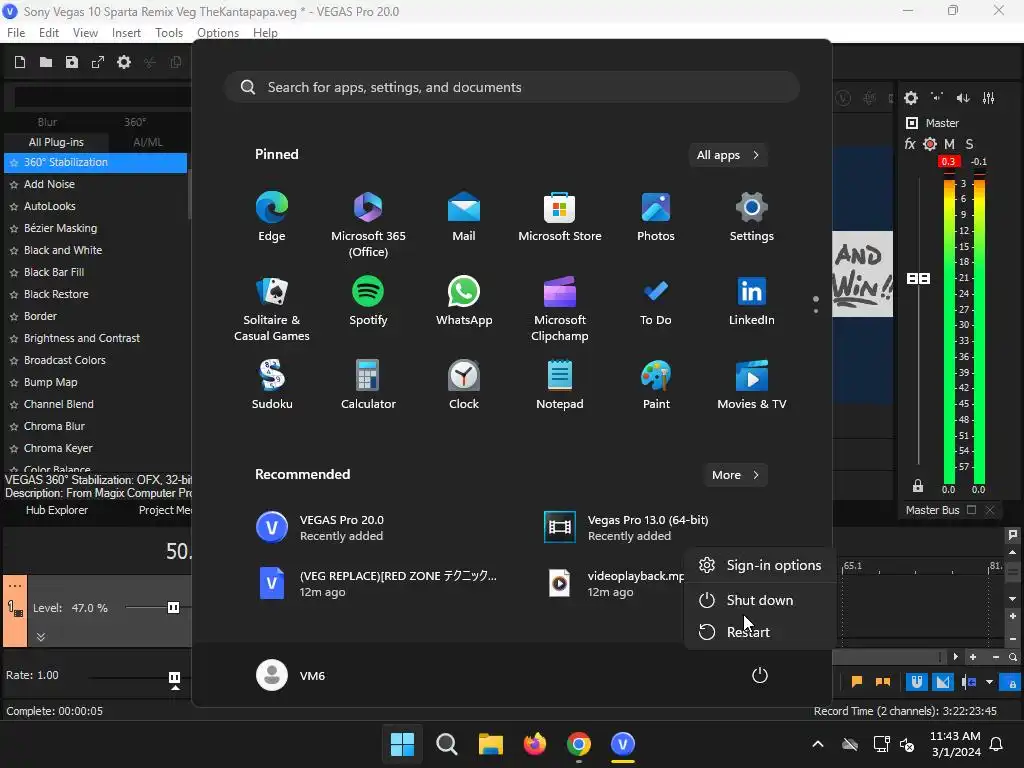This screenshot has width=1024, height=768.
Task: Expand track controls chevron below Level
Action: [x=40, y=637]
